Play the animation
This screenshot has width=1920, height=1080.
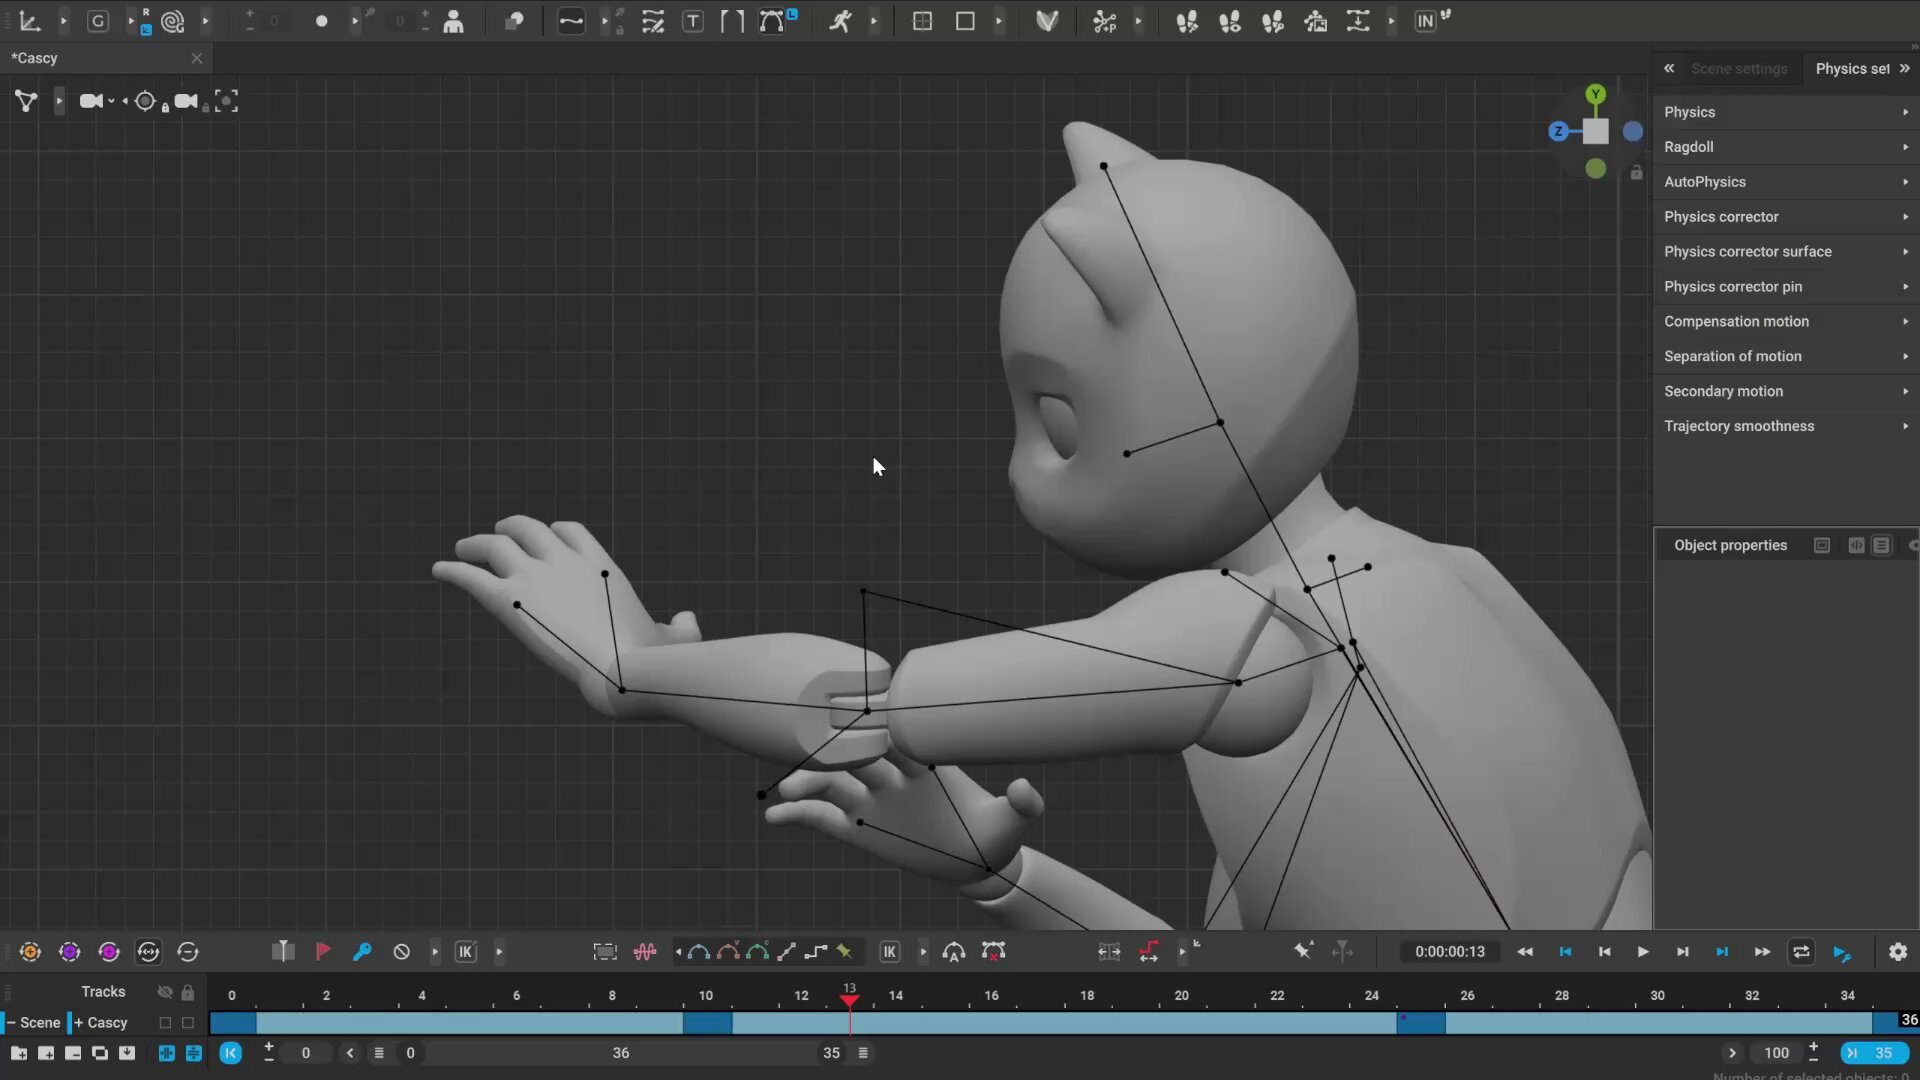coord(1643,952)
